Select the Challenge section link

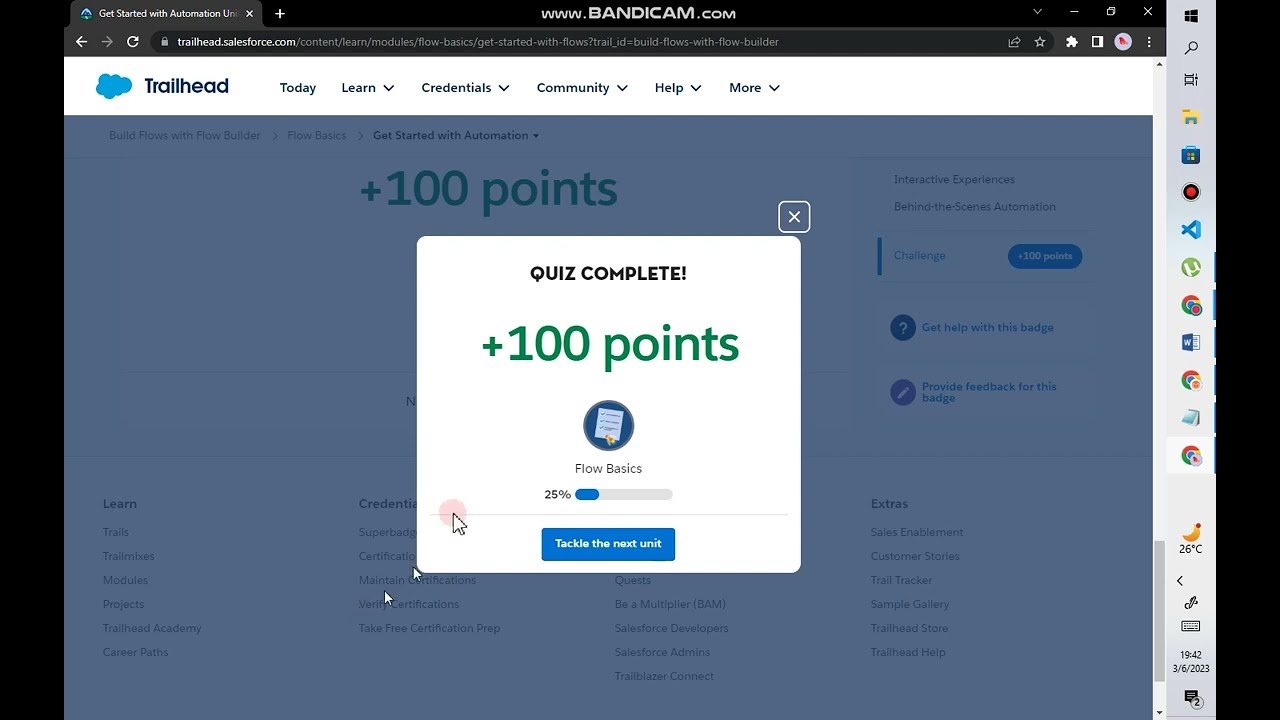(920, 256)
